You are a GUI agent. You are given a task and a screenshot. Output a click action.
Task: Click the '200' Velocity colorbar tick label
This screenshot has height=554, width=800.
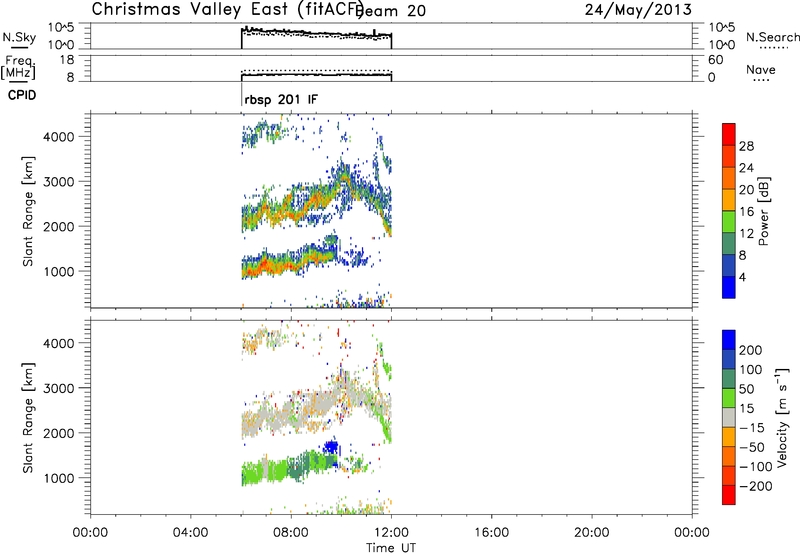[751, 350]
